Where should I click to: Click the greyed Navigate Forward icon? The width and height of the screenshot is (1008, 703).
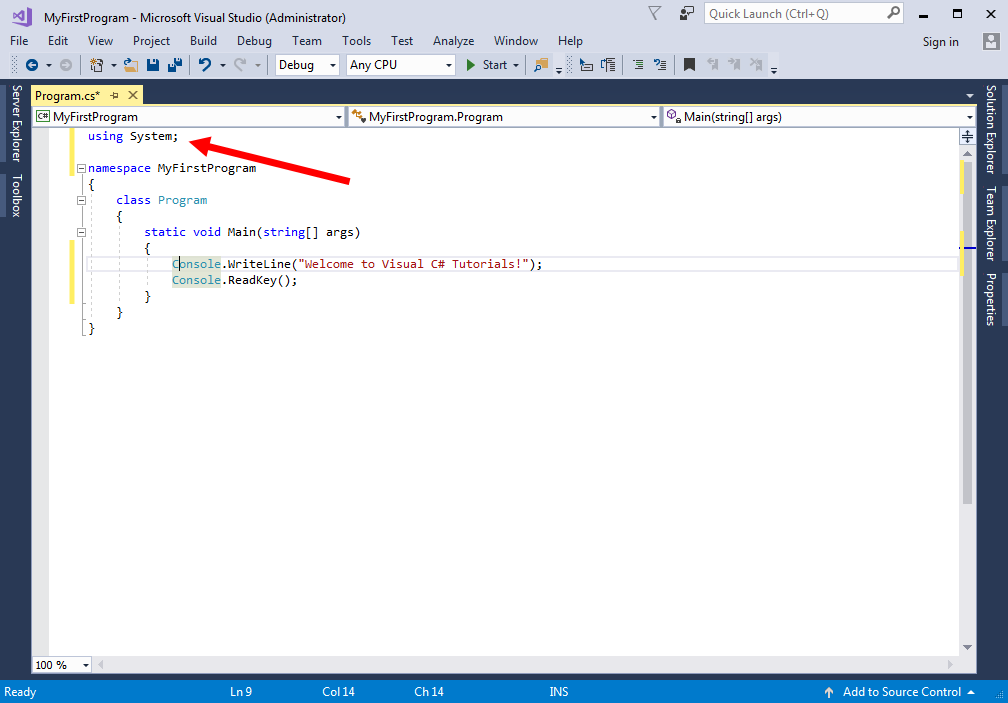[66, 65]
